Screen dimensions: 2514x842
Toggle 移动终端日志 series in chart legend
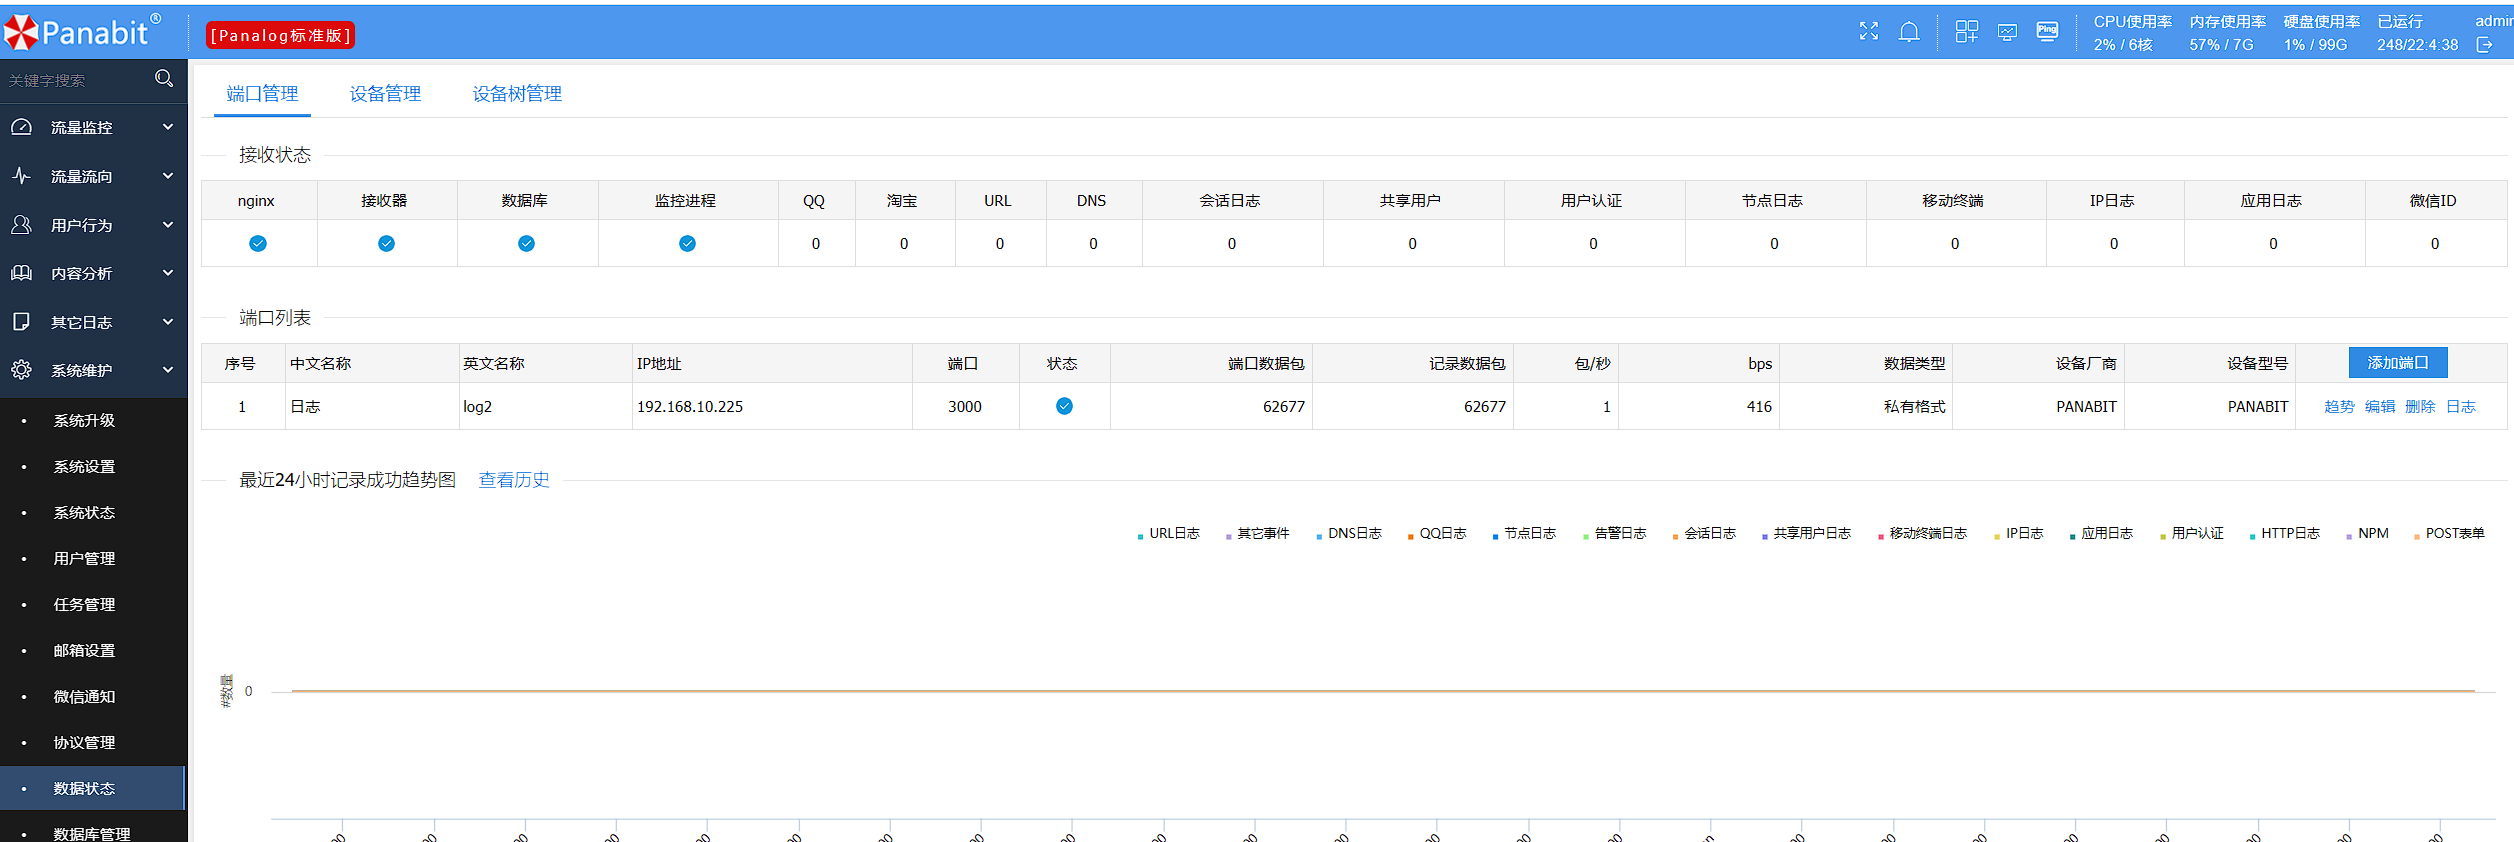[x=1922, y=533]
